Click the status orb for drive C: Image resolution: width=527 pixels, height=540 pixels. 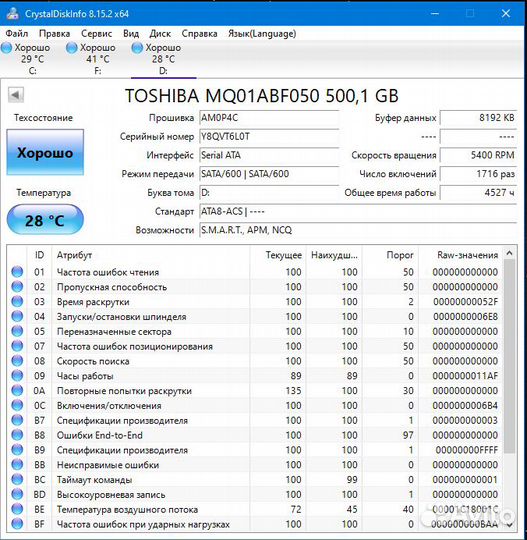point(7,48)
